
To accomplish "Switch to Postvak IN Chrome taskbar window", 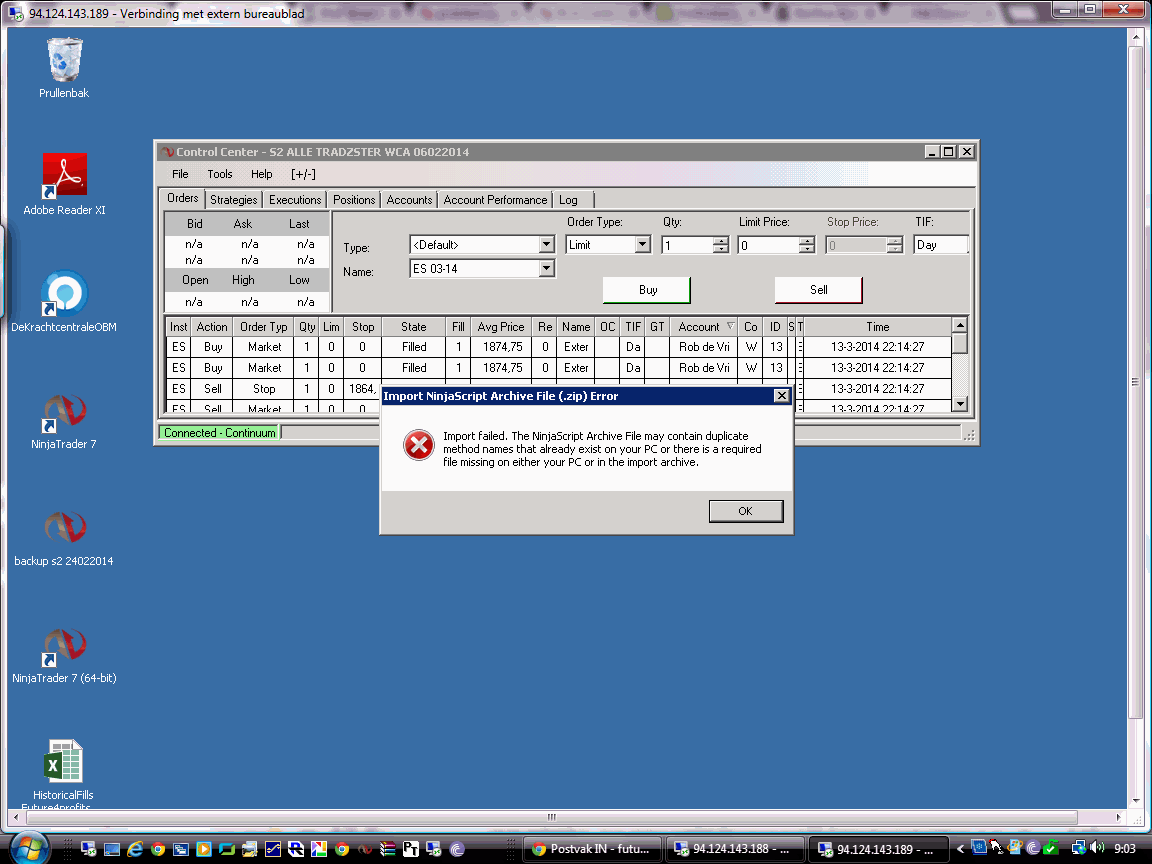I will point(592,849).
